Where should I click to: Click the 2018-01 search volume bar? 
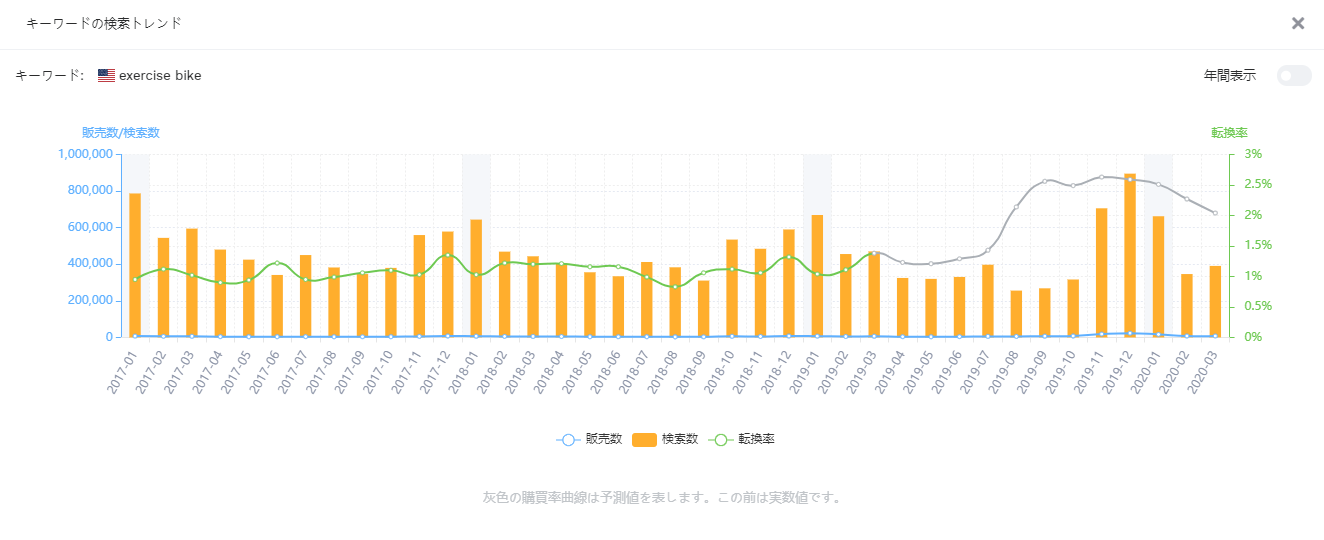pyautogui.click(x=476, y=278)
